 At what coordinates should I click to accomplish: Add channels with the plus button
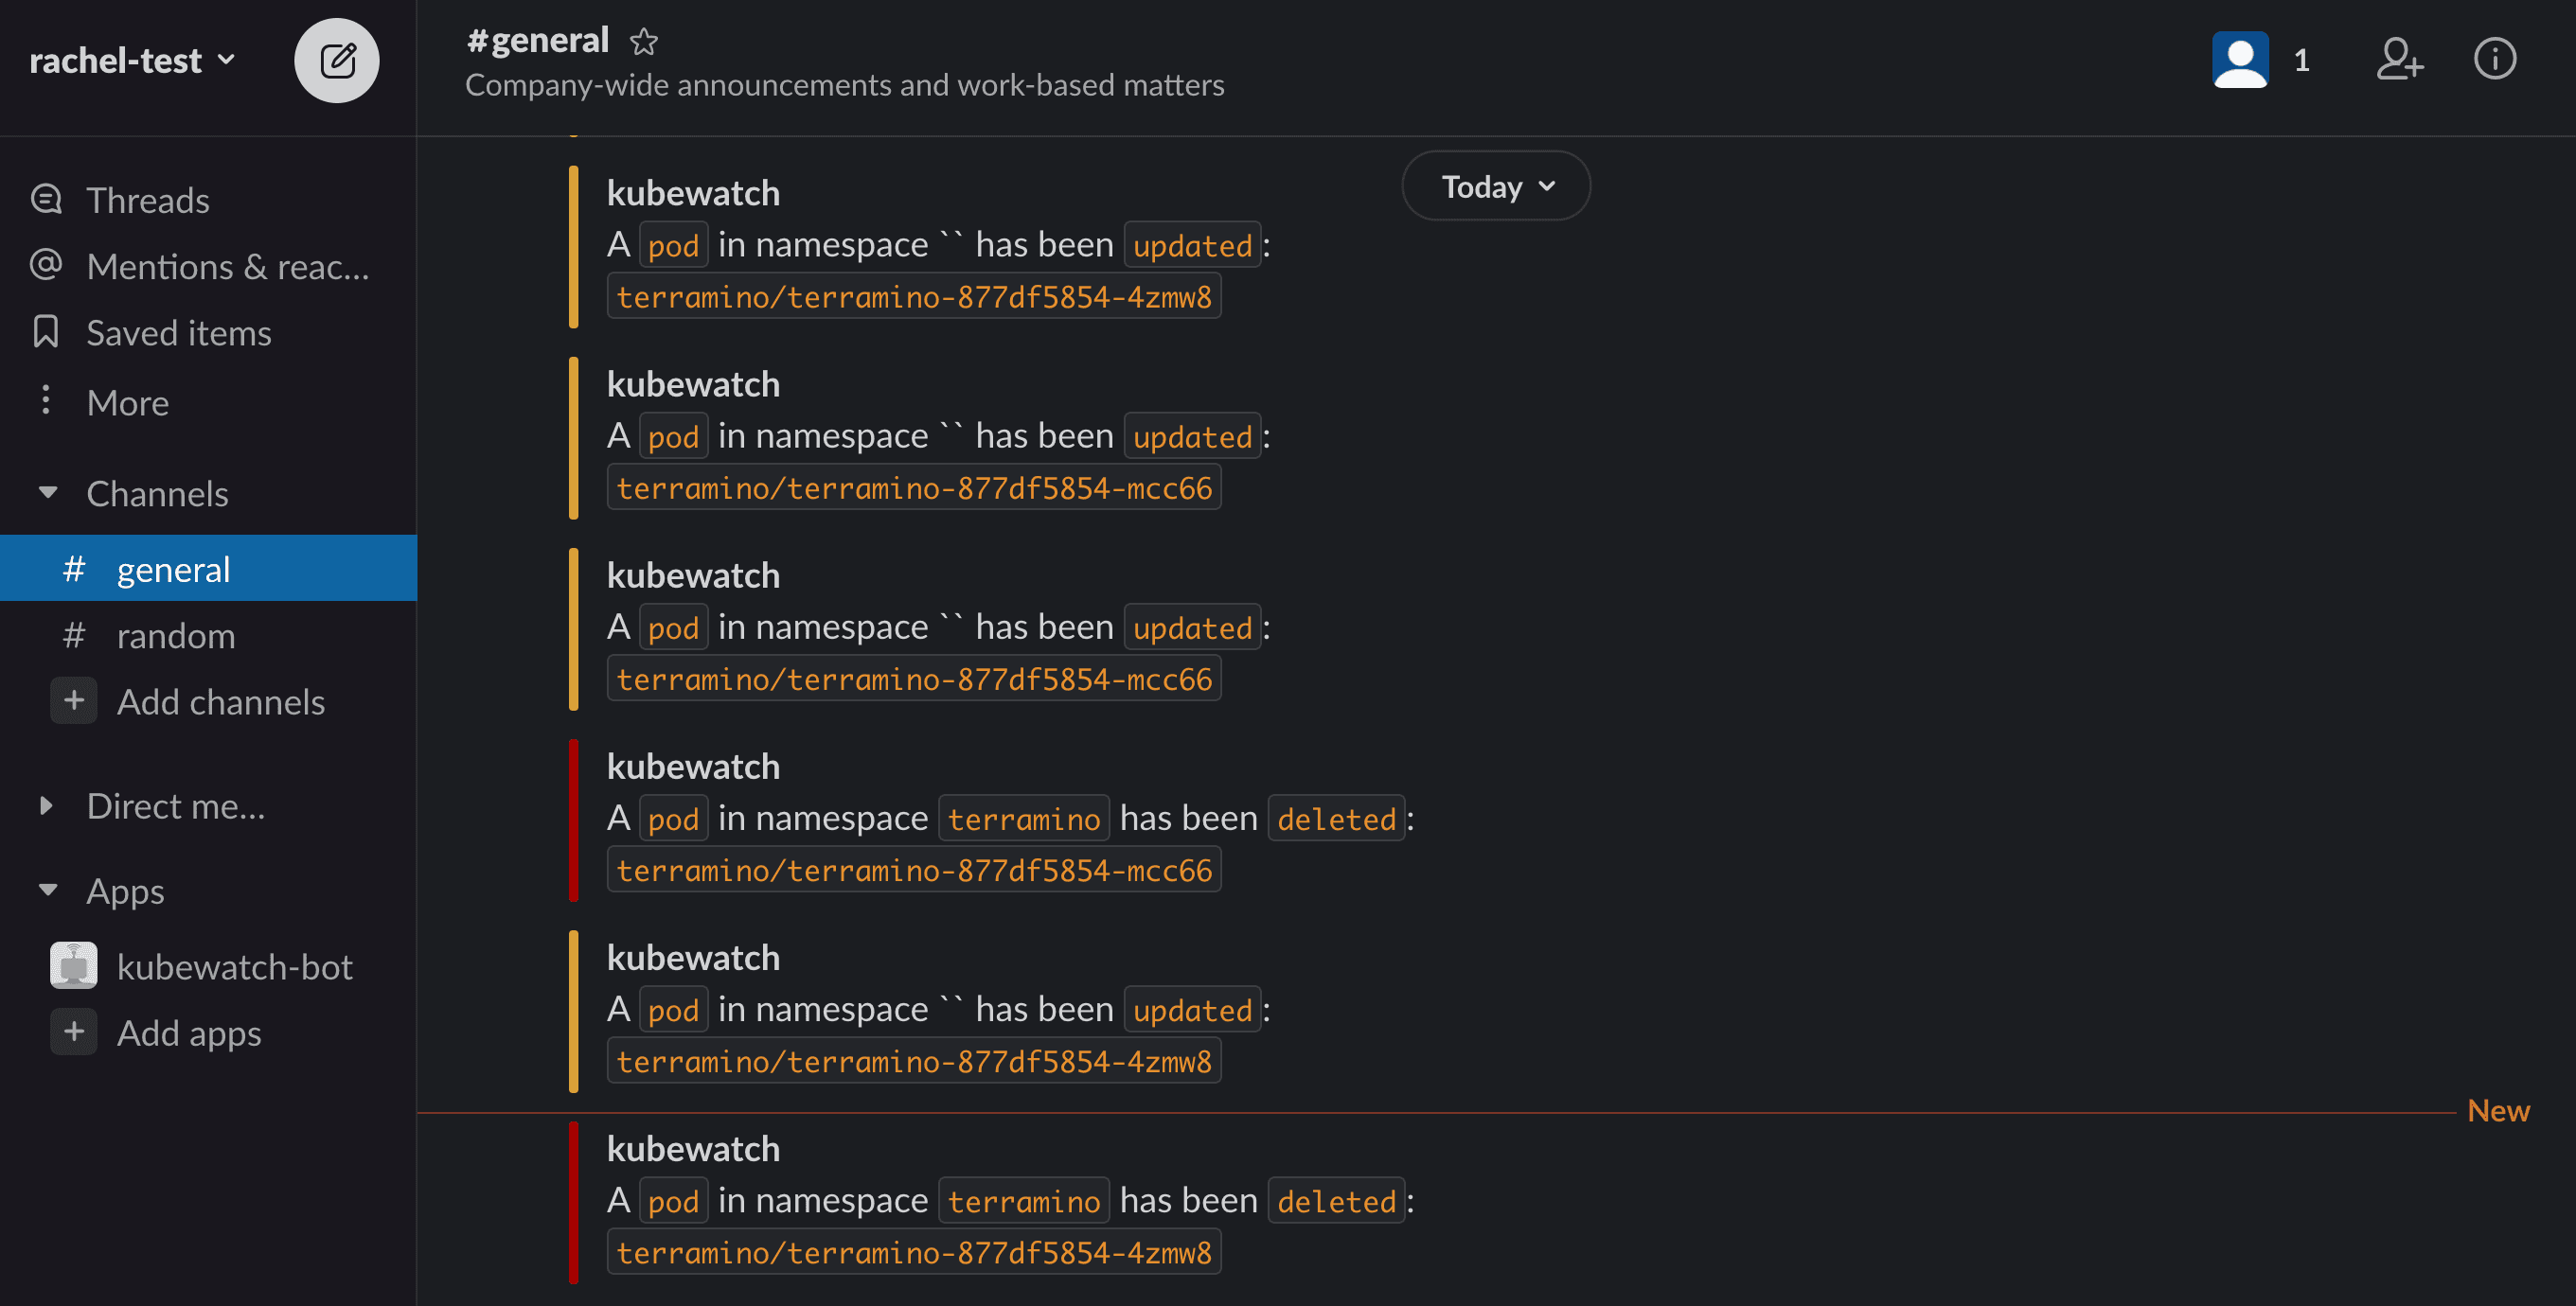73,701
